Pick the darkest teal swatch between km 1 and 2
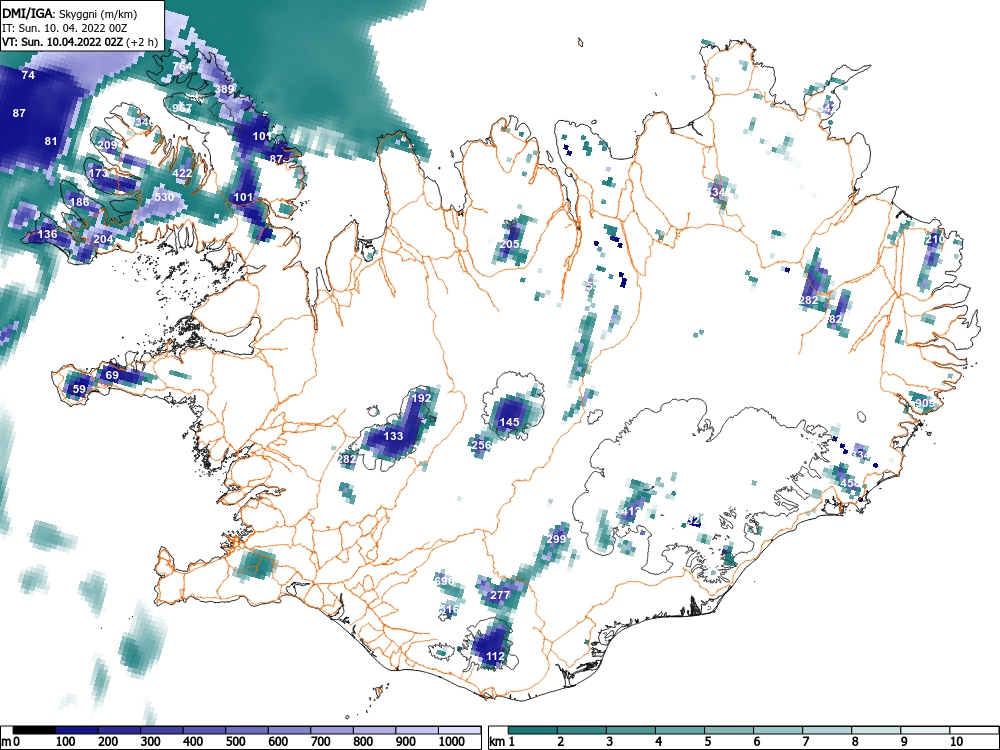The height and width of the screenshot is (750, 1000). (x=533, y=730)
